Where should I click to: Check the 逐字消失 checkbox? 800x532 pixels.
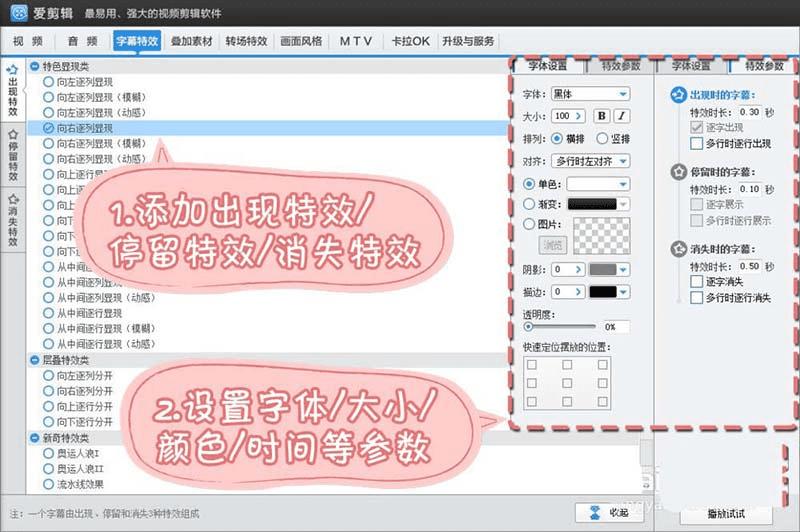(x=696, y=282)
